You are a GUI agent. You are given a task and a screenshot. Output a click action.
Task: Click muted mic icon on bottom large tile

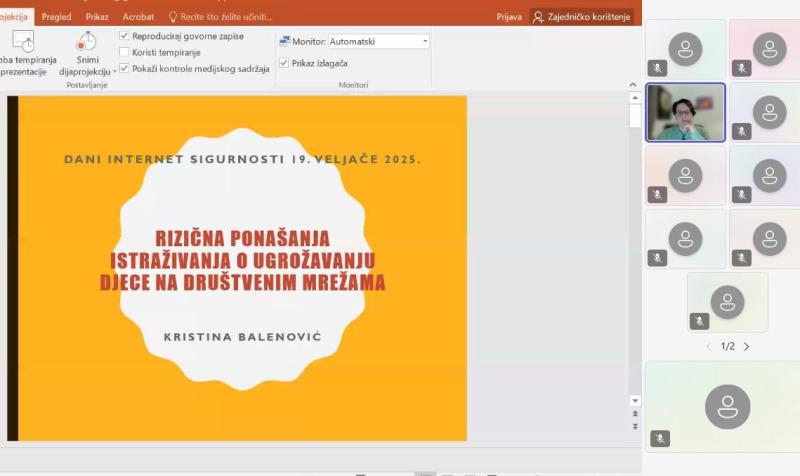(658, 438)
